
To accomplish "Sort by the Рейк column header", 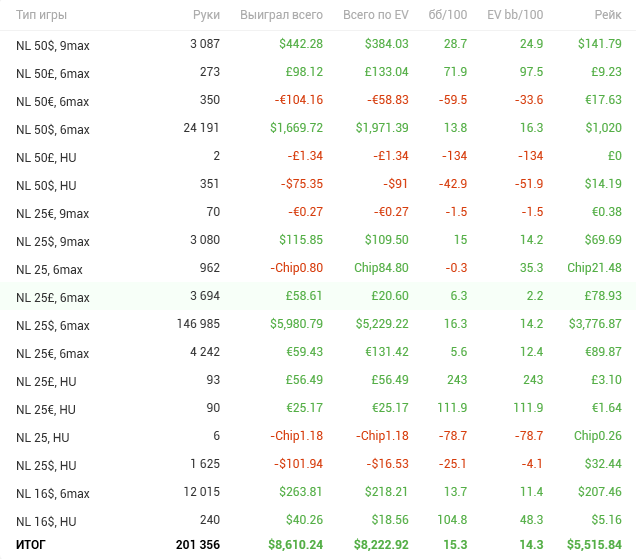I will 608,15.
